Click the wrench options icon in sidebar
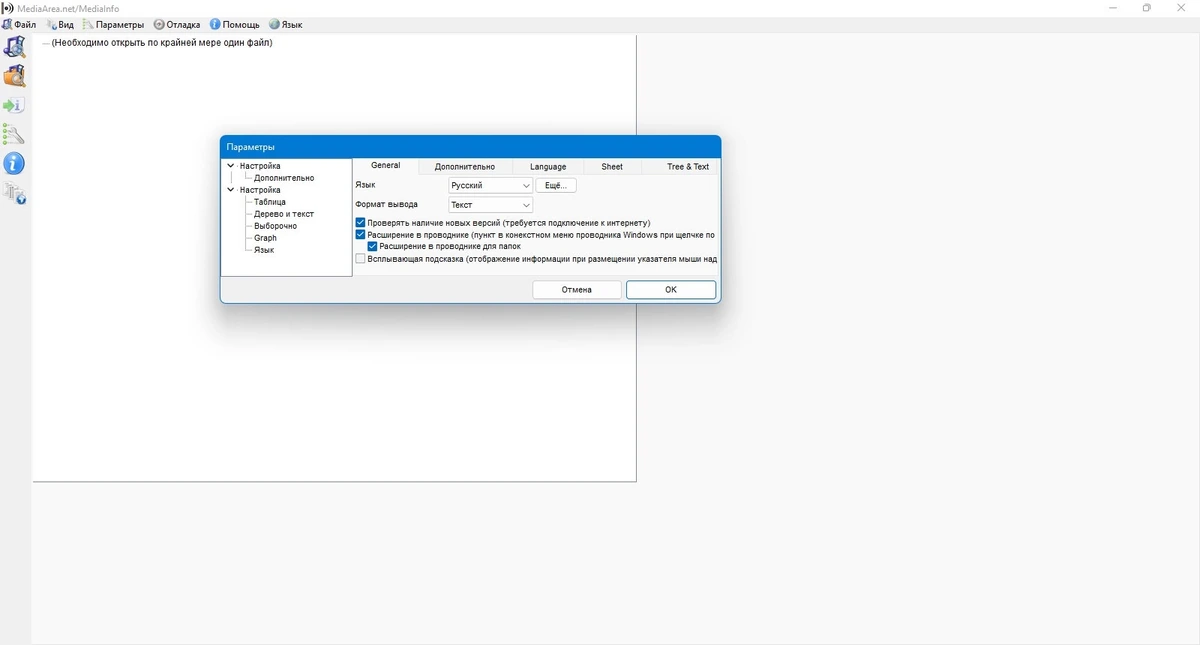This screenshot has height=645, width=1200. (14, 134)
